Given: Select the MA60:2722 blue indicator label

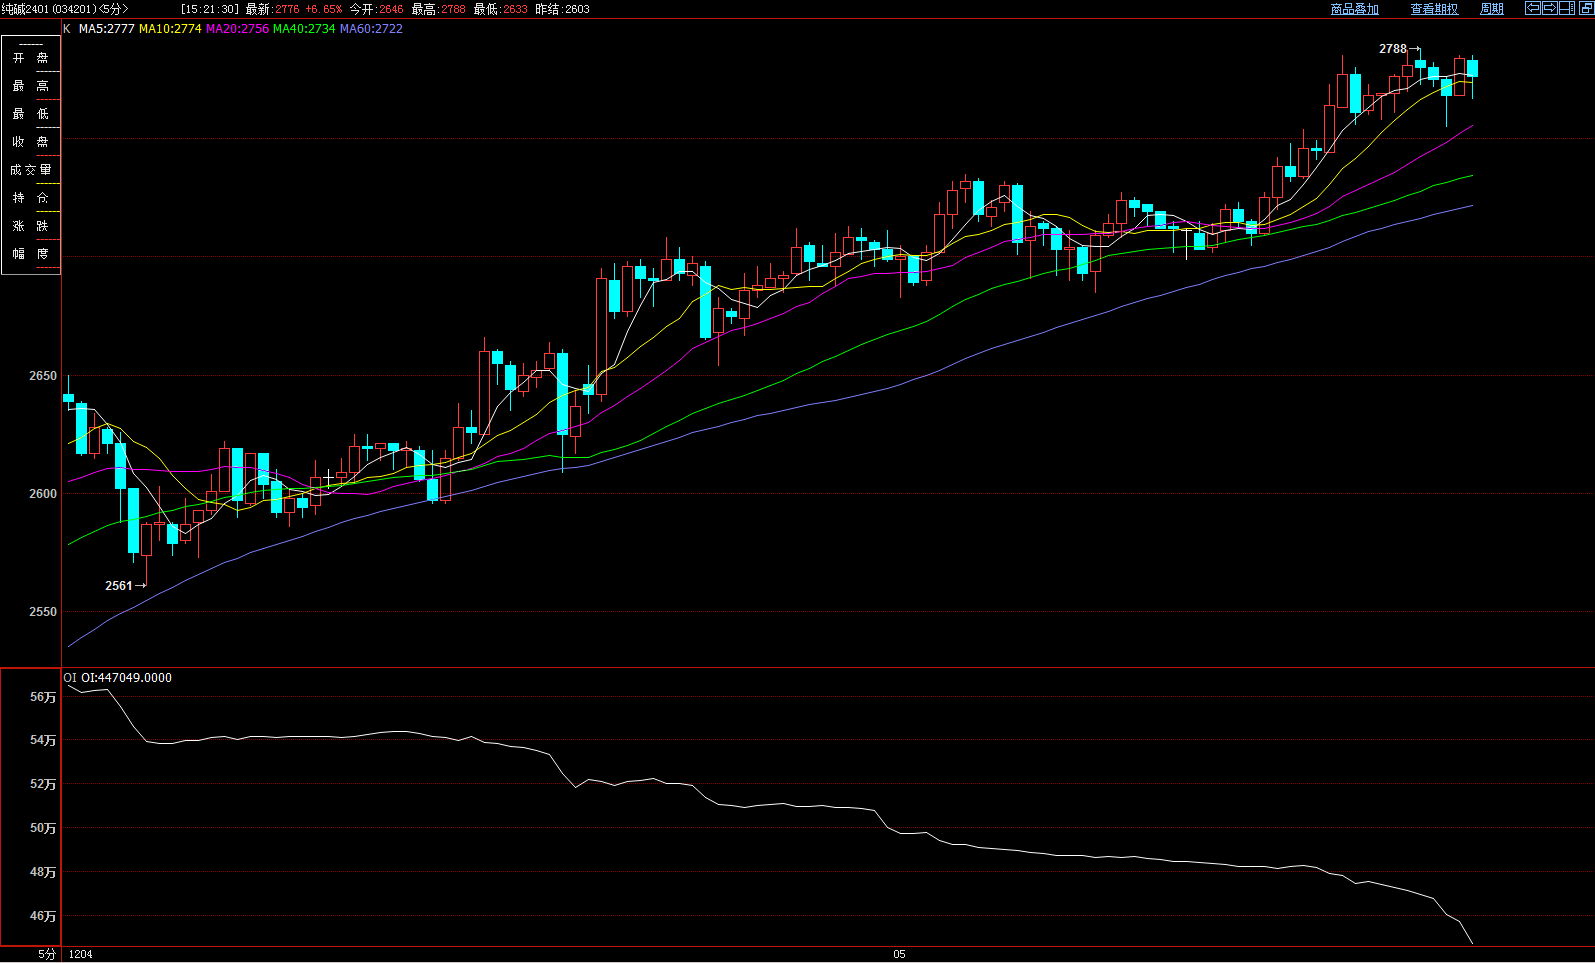Looking at the screenshot, I should click(x=371, y=29).
